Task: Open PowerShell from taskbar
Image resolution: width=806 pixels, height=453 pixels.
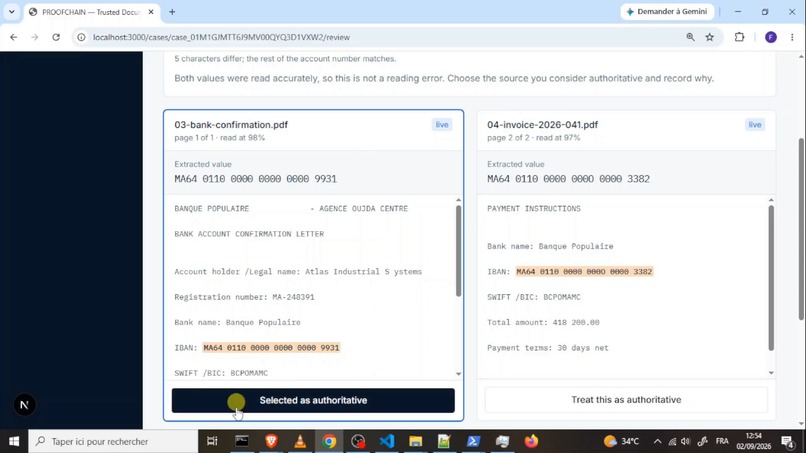Action: click(x=473, y=441)
